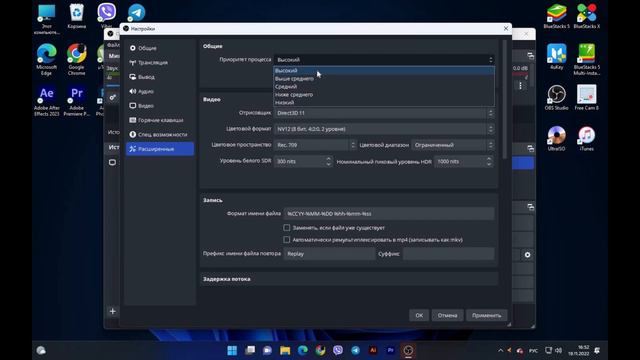Enable Заменять, если файл уже существует
The image size is (640, 360).
(287, 228)
